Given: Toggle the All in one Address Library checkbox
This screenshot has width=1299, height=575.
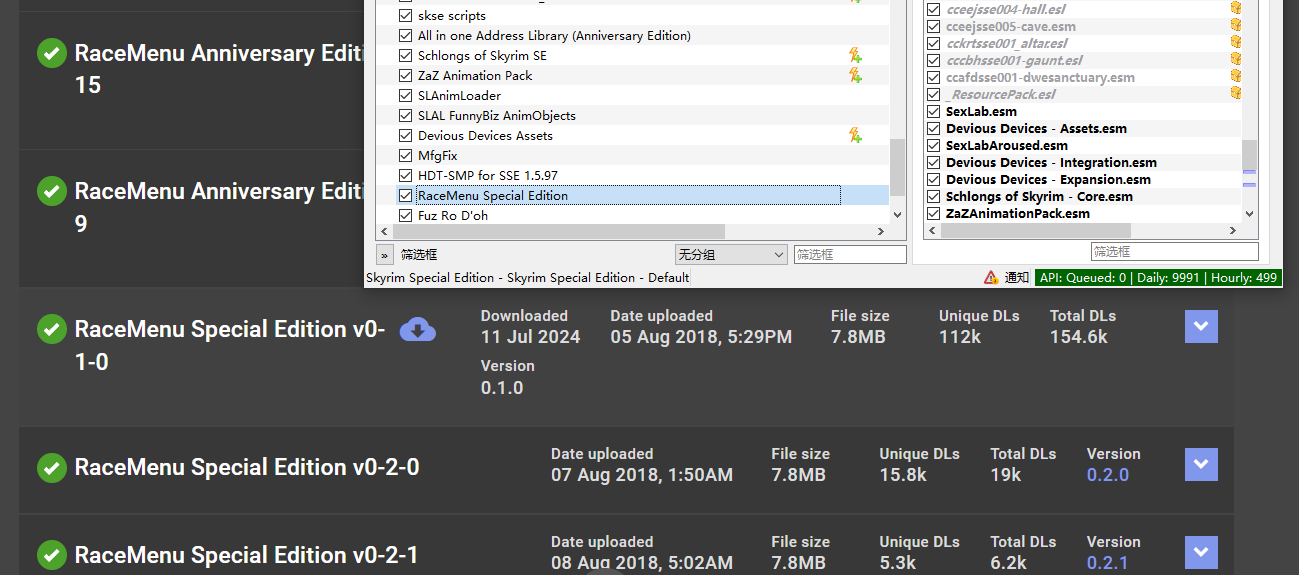Looking at the screenshot, I should 405,36.
